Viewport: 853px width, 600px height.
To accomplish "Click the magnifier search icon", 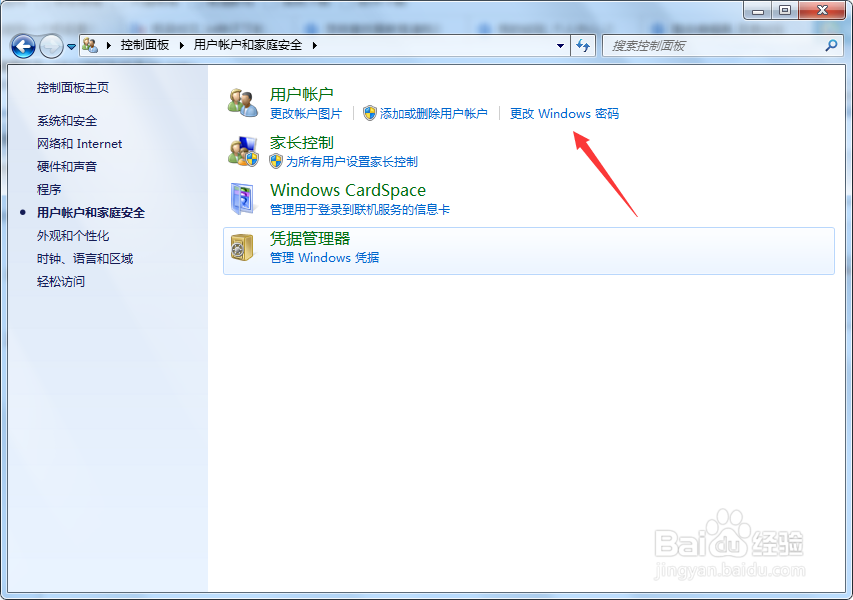I will [831, 46].
